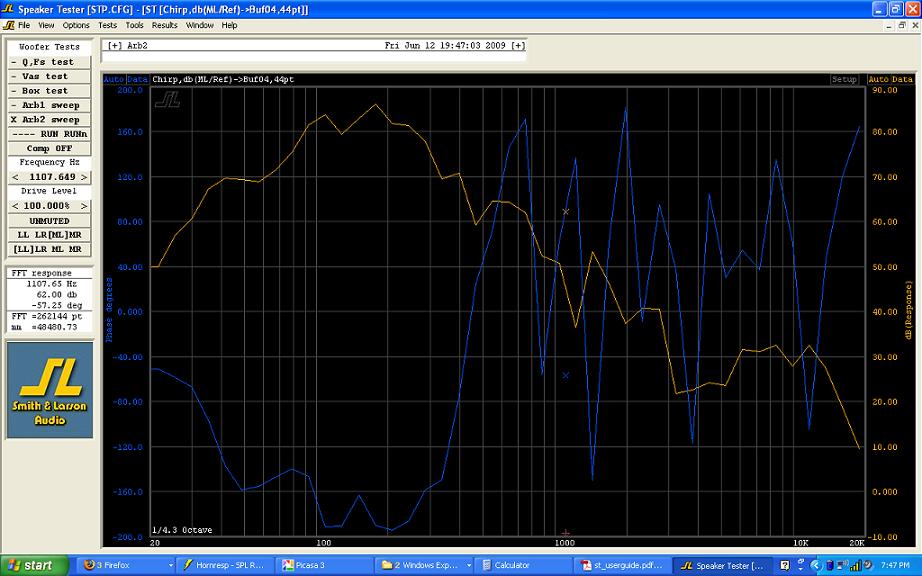The width and height of the screenshot is (922, 576).
Task: Deselect the checked Arb2 sweep option
Action: [x=49, y=119]
